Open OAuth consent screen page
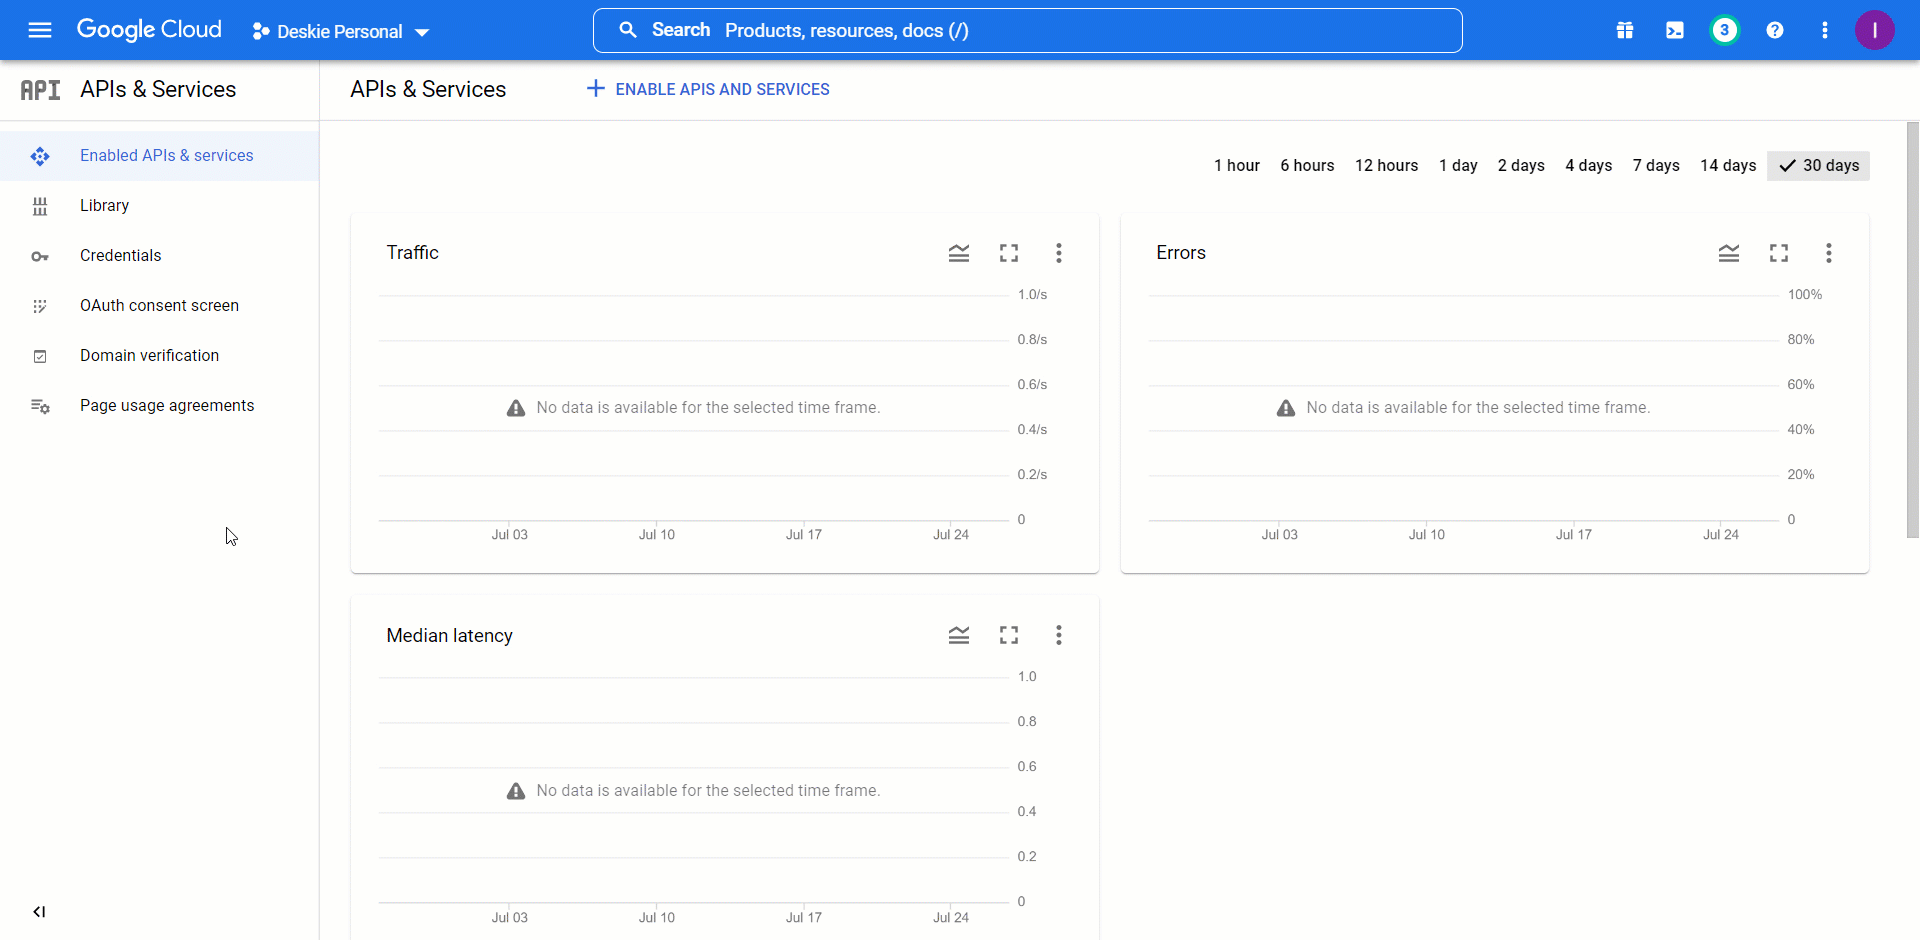 point(160,306)
